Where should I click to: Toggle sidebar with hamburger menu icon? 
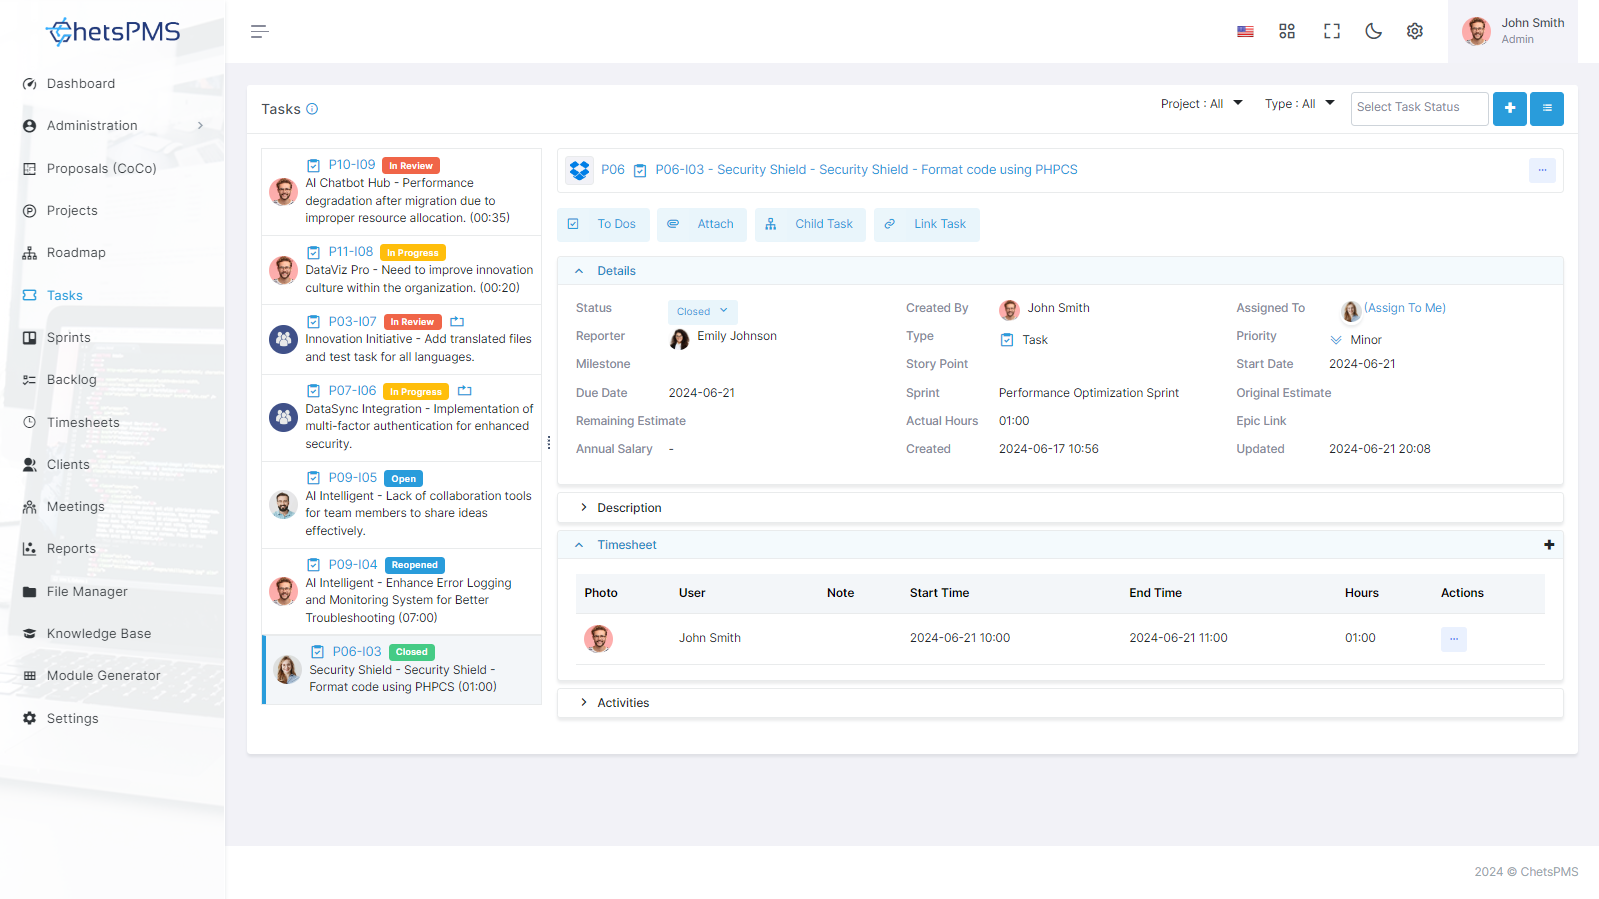(x=259, y=31)
